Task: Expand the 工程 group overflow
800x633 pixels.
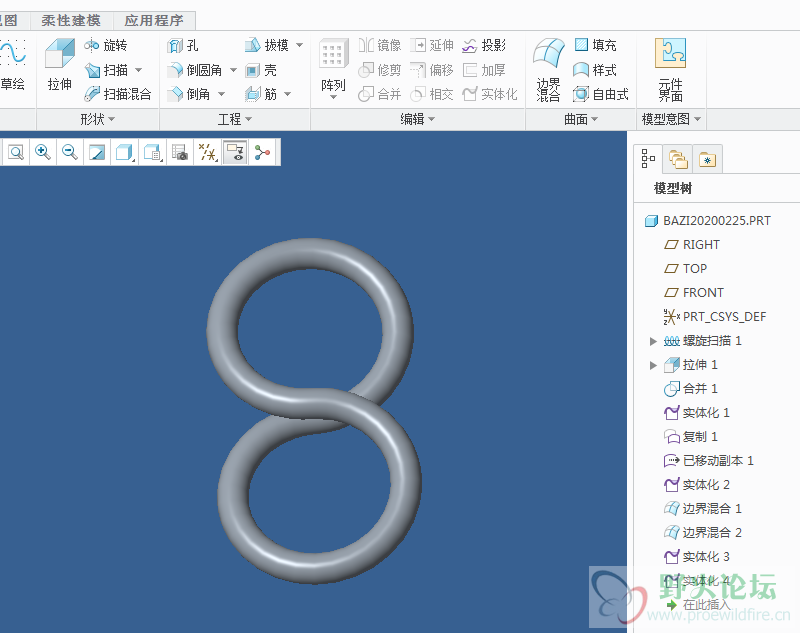Action: click(235, 119)
